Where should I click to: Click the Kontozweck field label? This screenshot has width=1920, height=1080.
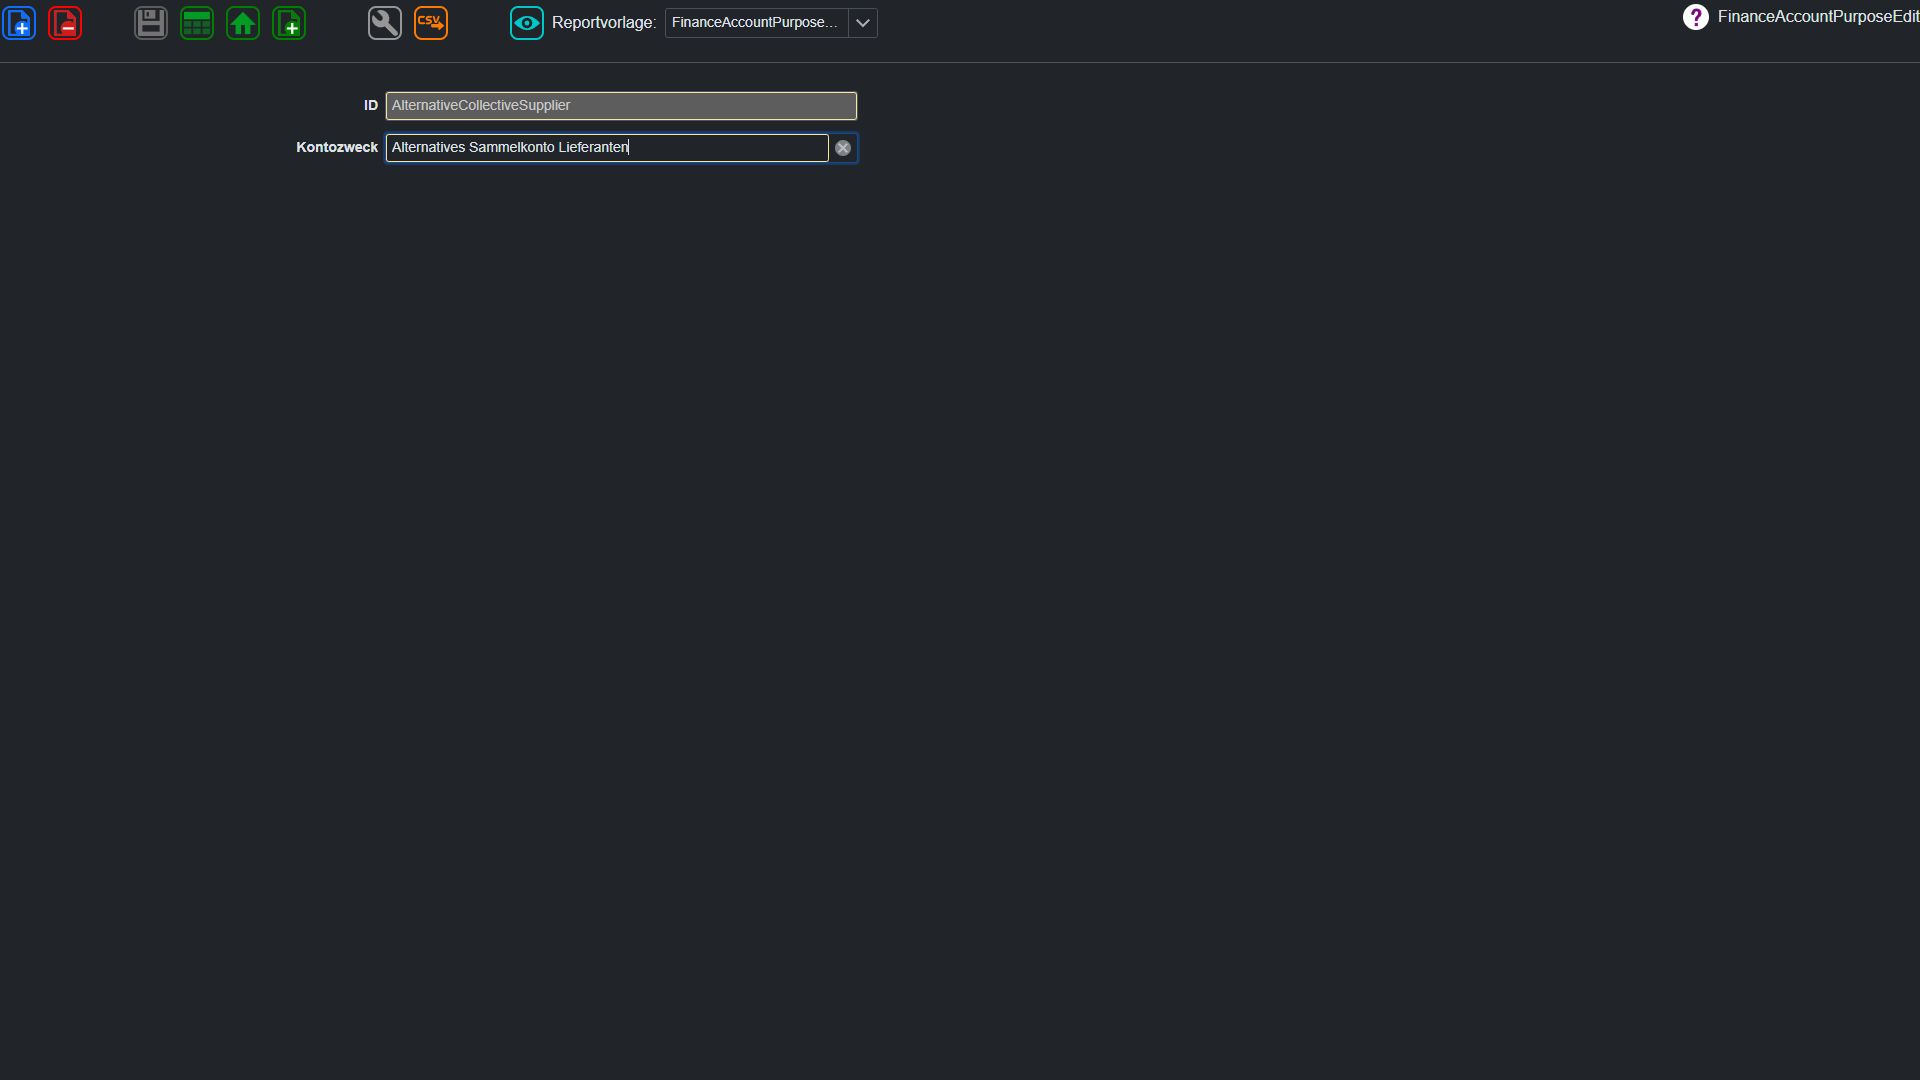pos(337,147)
